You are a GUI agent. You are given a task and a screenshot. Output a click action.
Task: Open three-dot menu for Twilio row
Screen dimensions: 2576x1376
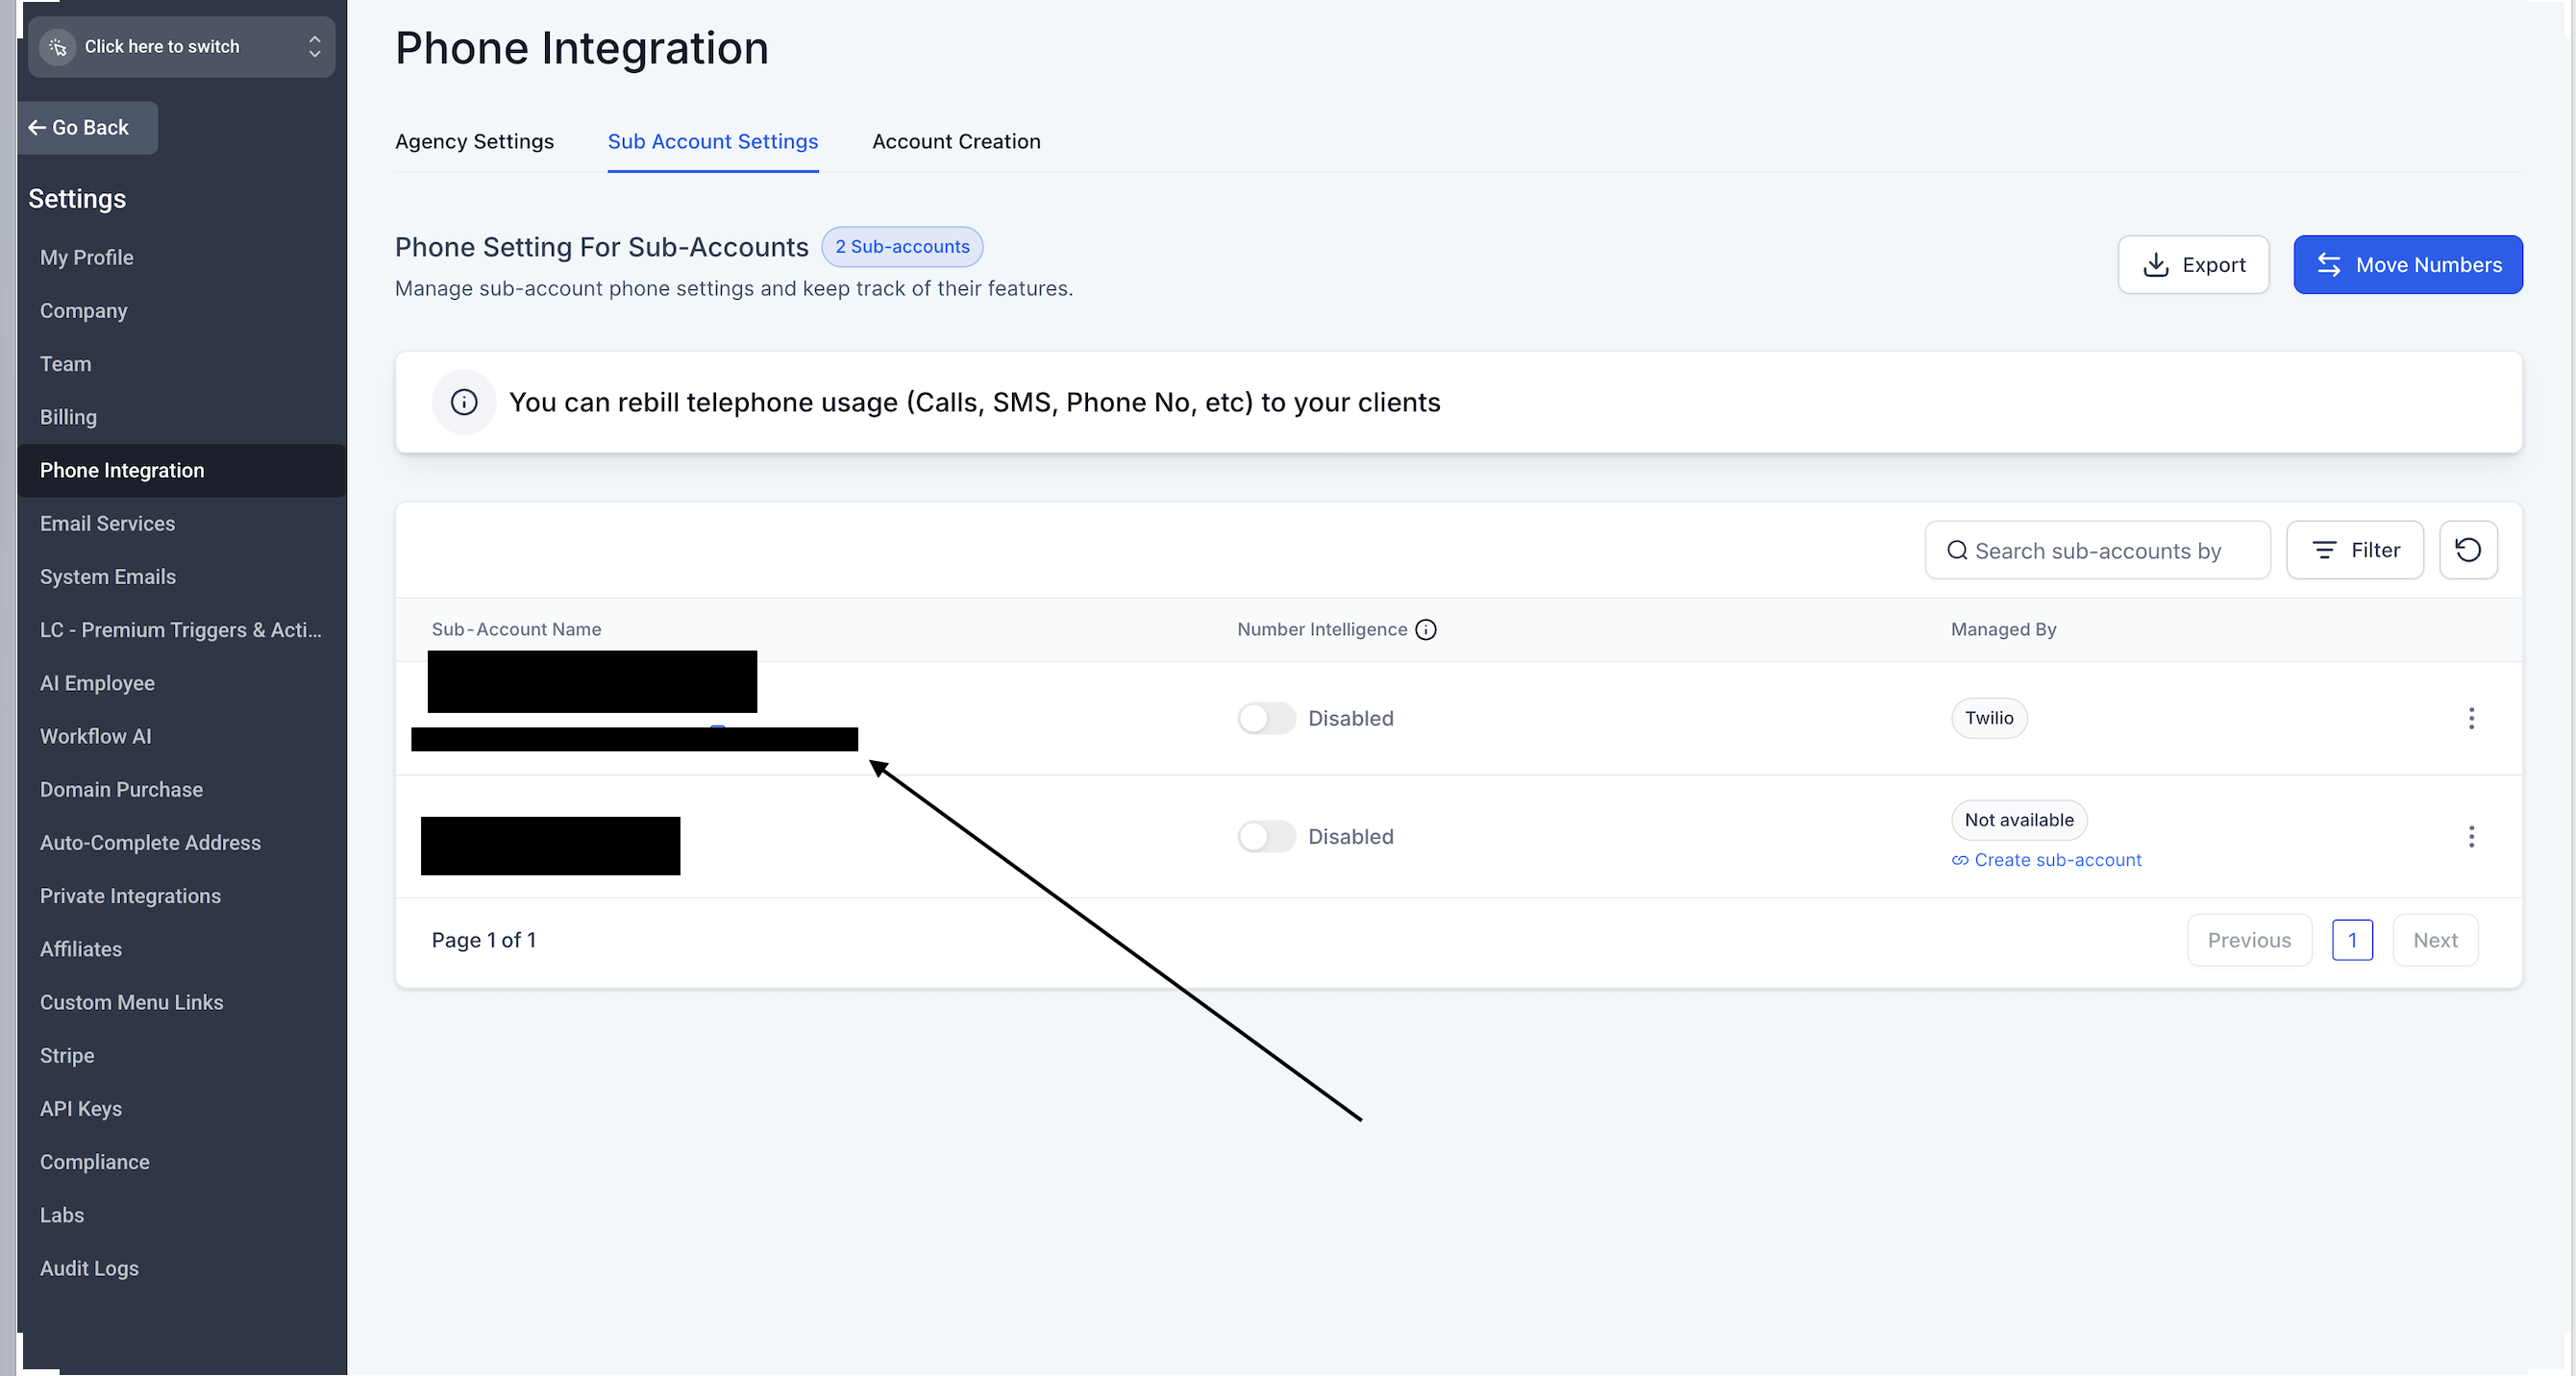(x=2471, y=718)
